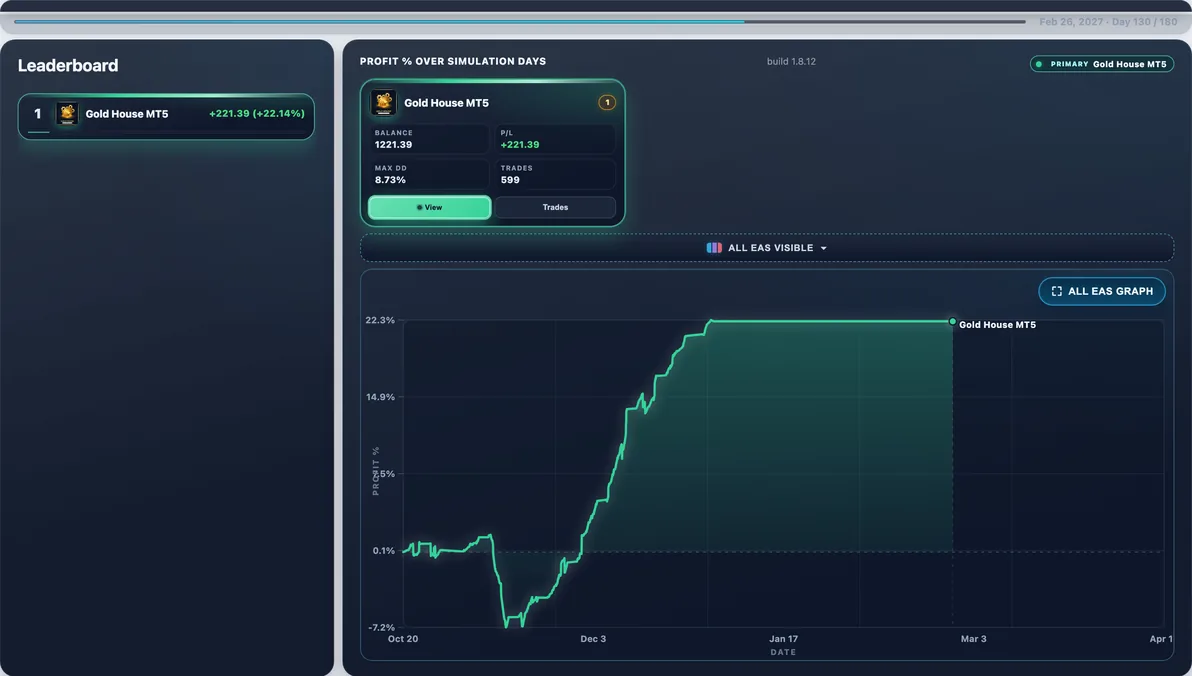Click the Balance 1221.39 value
The width and height of the screenshot is (1192, 676).
[x=393, y=144]
